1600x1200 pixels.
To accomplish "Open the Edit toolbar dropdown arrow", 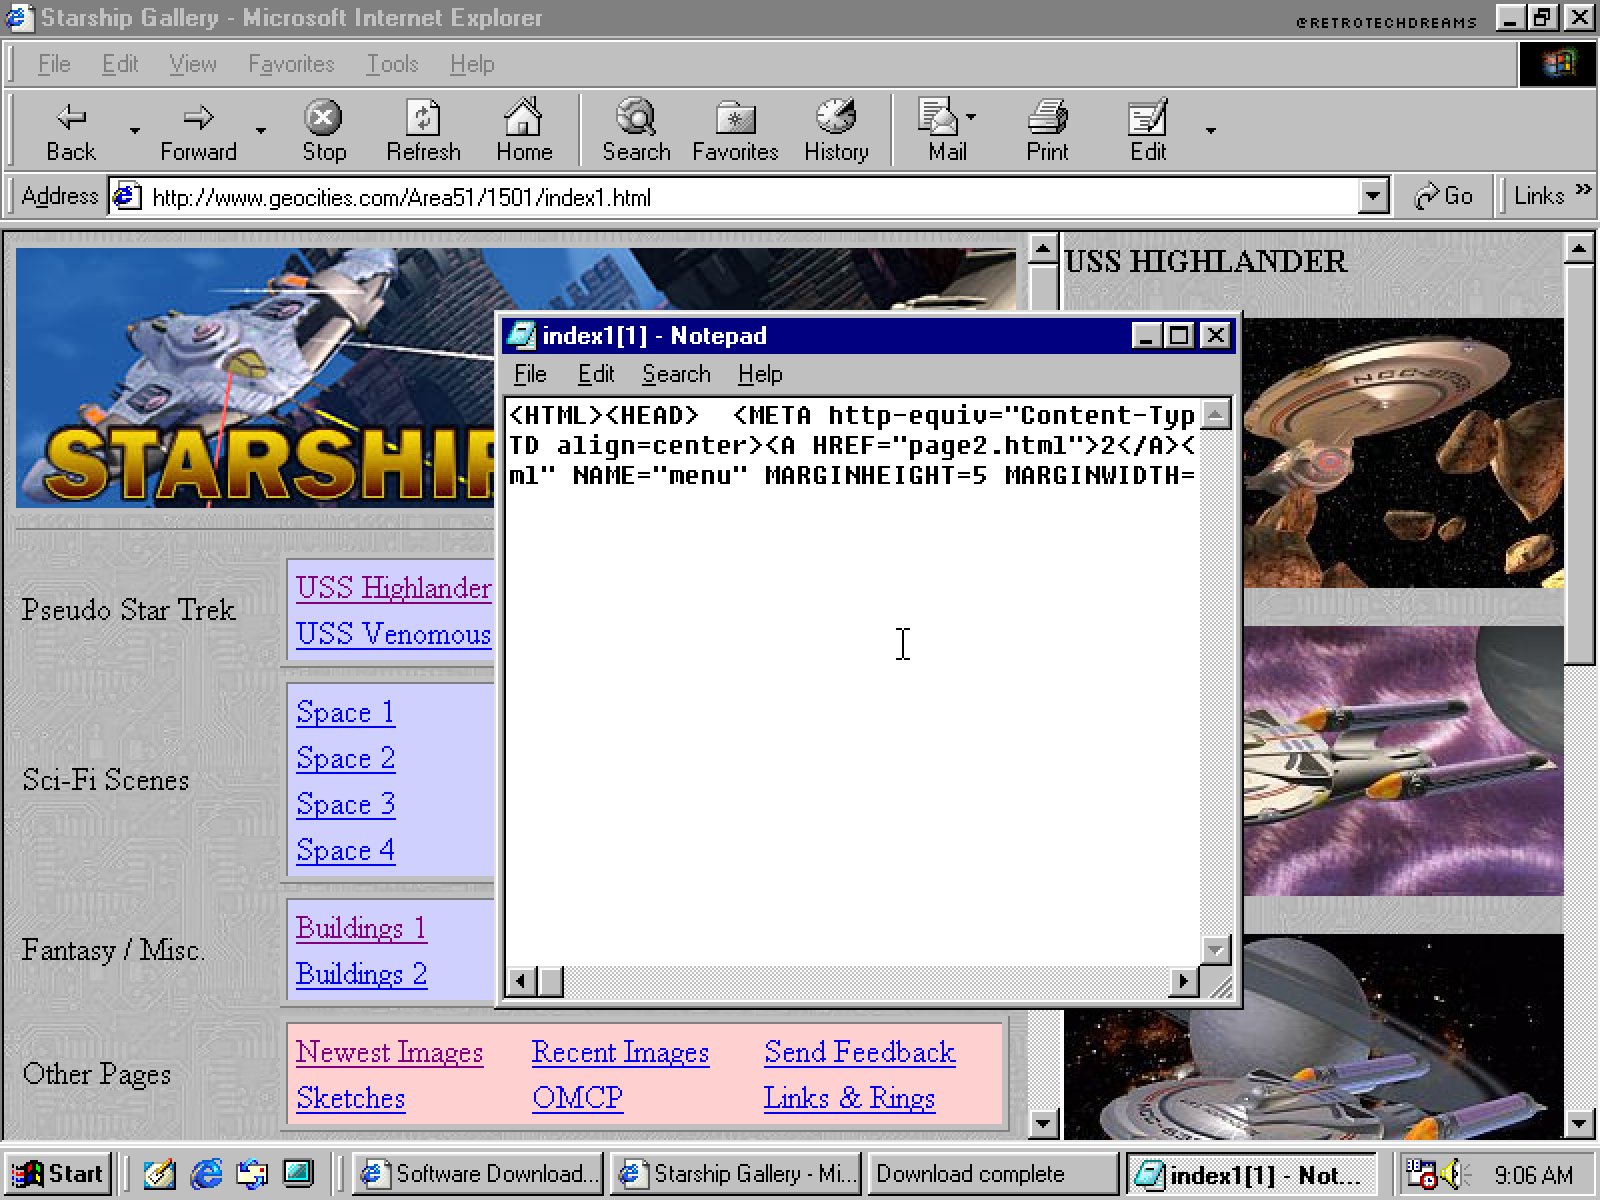I will [x=1210, y=130].
